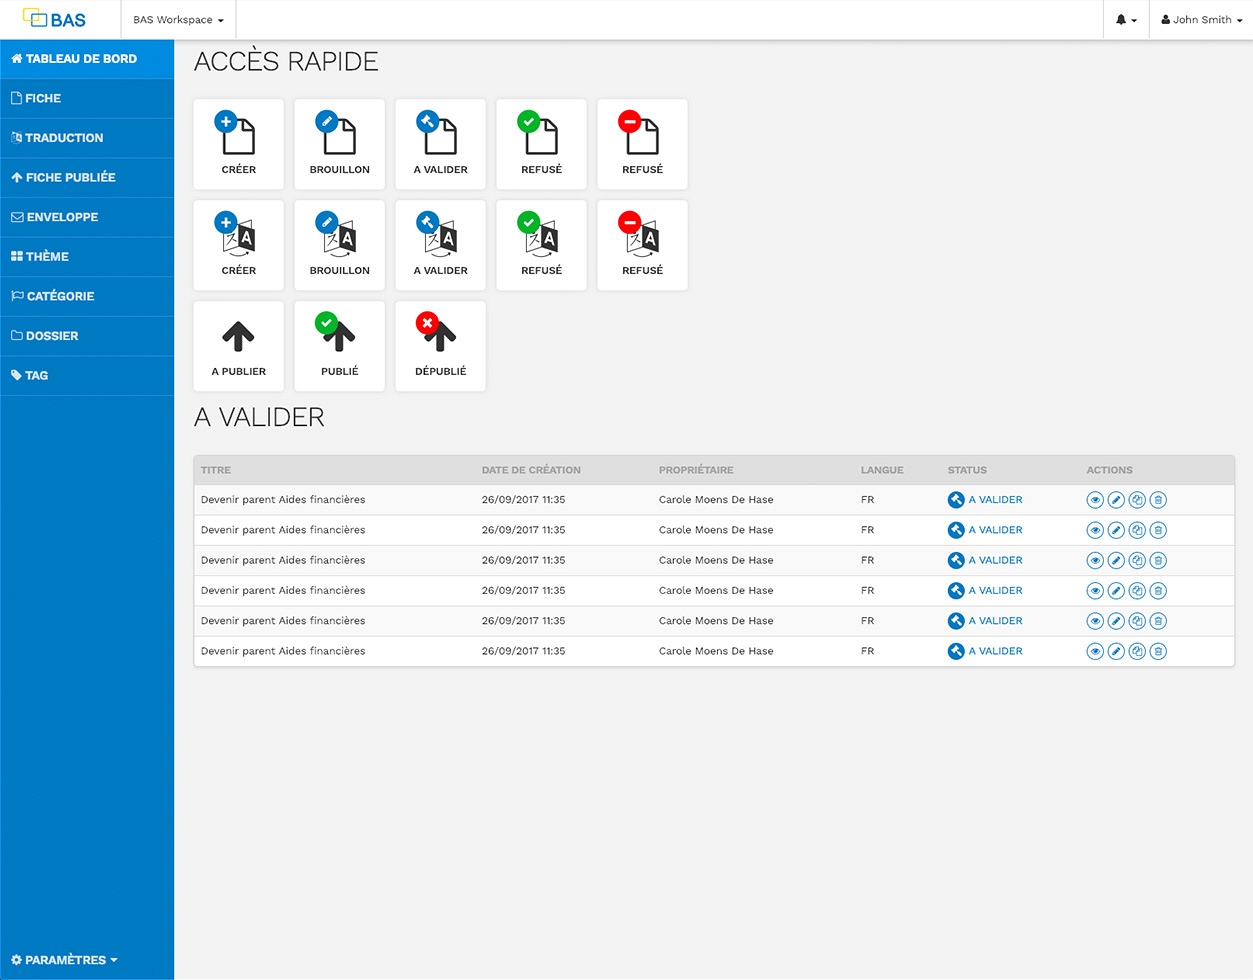
Task: Open the BAS Workspace dropdown
Action: point(178,20)
